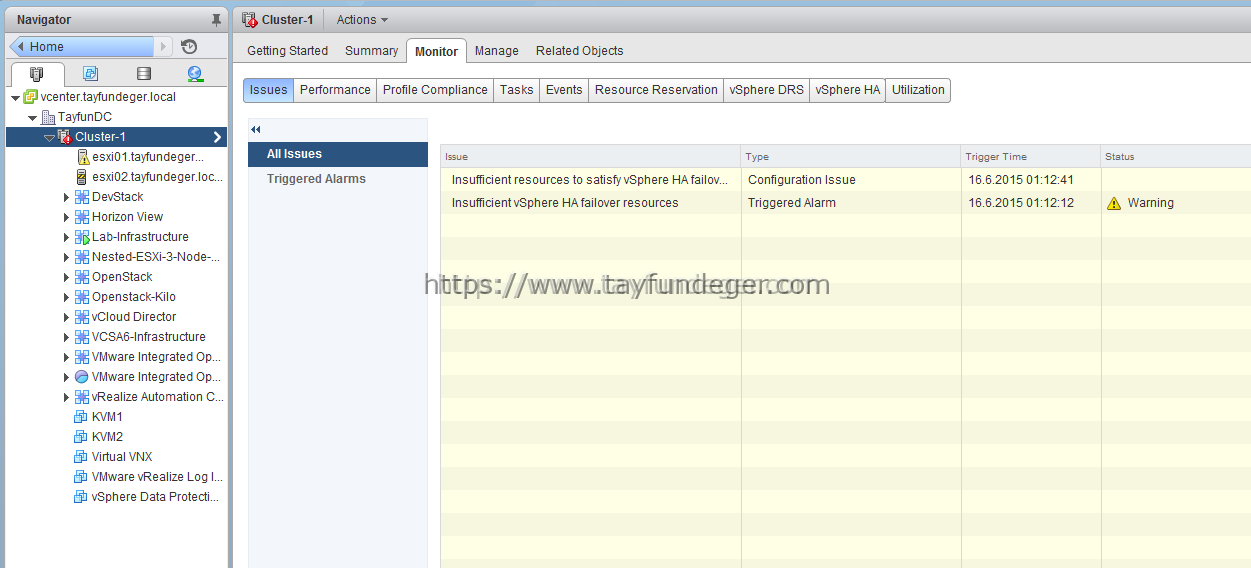The width and height of the screenshot is (1251, 568).
Task: Collapse the vcenter.tayfundeger.local tree node
Action: coord(16,98)
